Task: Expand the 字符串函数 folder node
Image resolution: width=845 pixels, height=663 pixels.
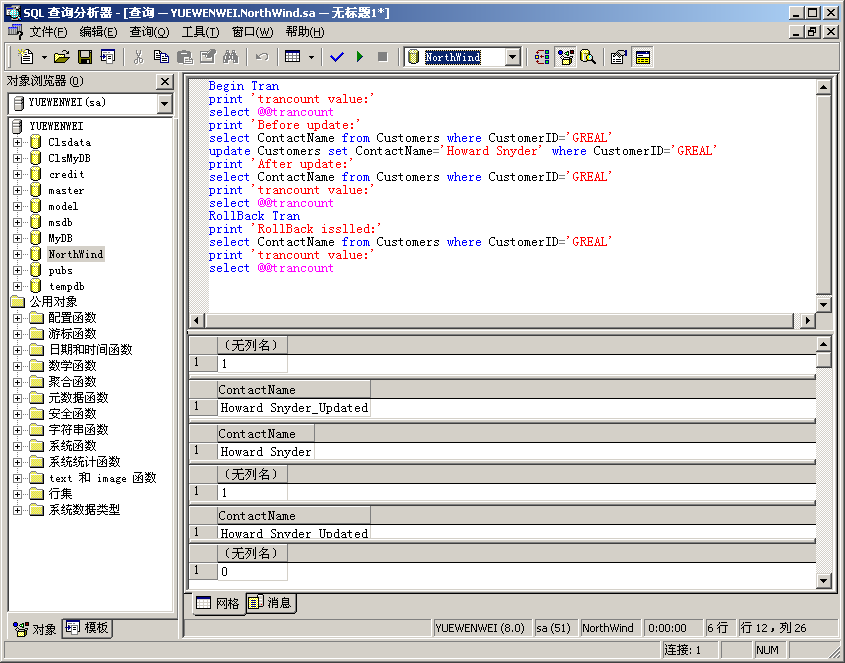Action: pos(17,430)
